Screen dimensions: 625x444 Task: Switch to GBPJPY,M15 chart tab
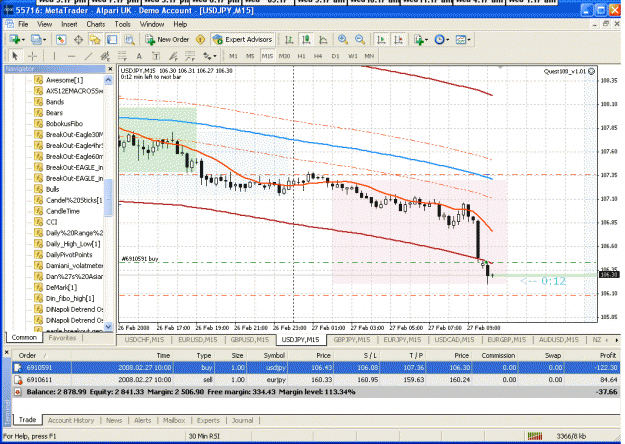tap(352, 340)
